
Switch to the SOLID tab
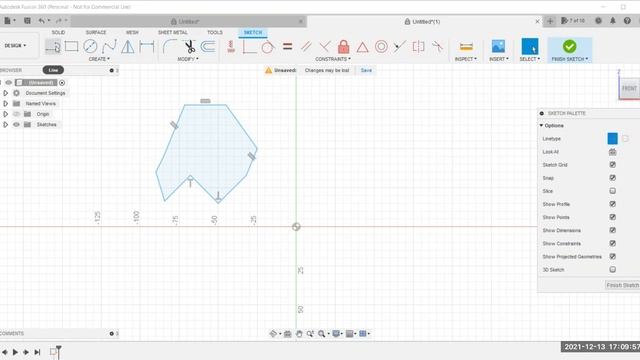tap(58, 32)
